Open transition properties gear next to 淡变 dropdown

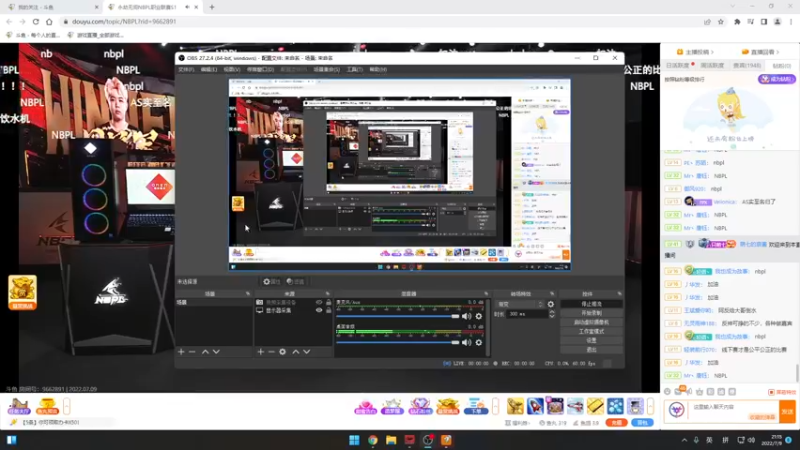[551, 304]
